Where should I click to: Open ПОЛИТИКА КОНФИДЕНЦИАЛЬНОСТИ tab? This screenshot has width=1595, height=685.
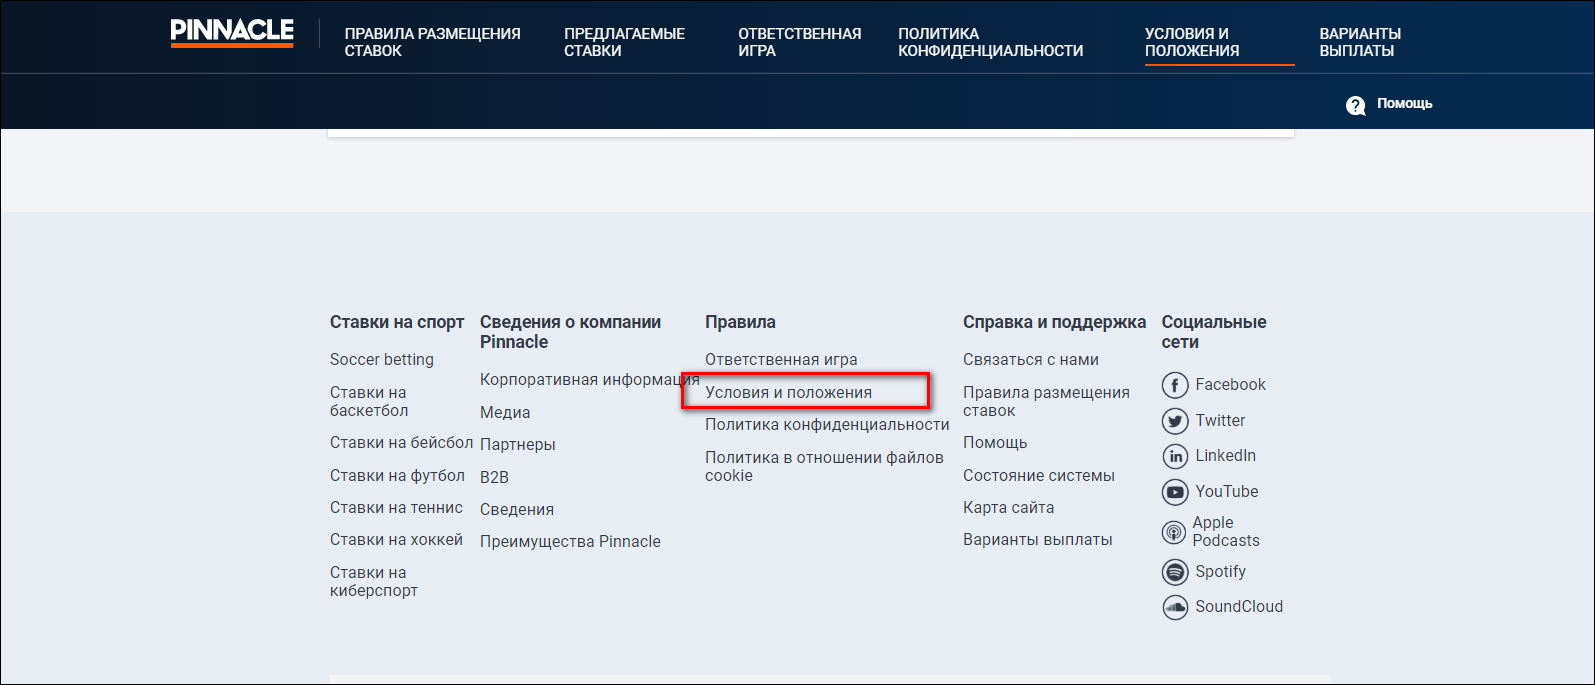click(x=990, y=42)
